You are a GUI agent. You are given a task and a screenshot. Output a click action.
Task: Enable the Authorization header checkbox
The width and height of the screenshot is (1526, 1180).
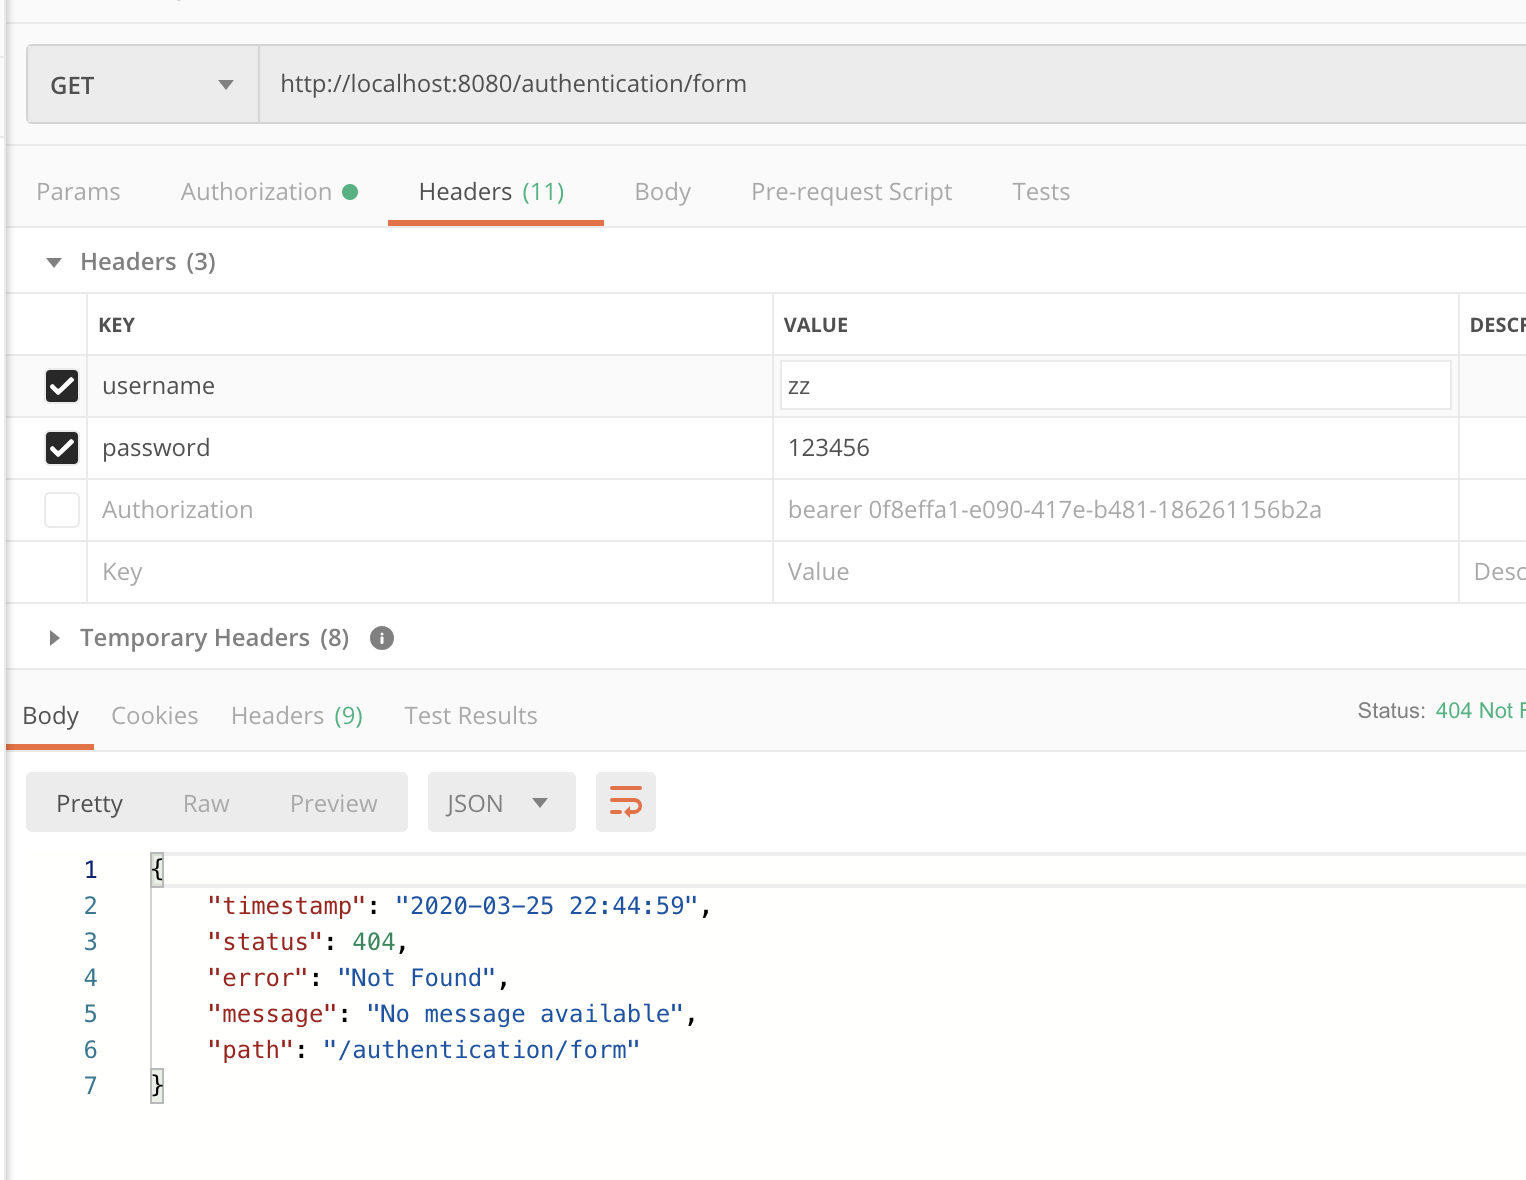(x=62, y=510)
